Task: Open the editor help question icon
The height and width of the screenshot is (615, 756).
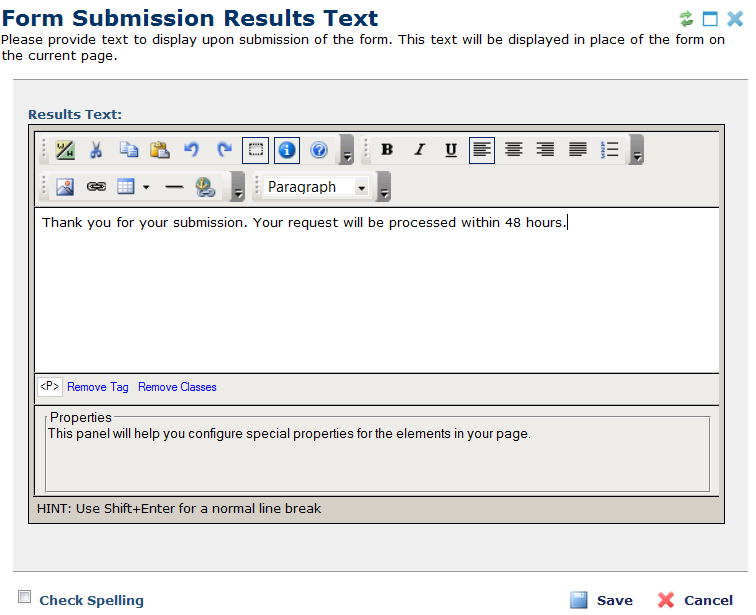Action: [319, 150]
